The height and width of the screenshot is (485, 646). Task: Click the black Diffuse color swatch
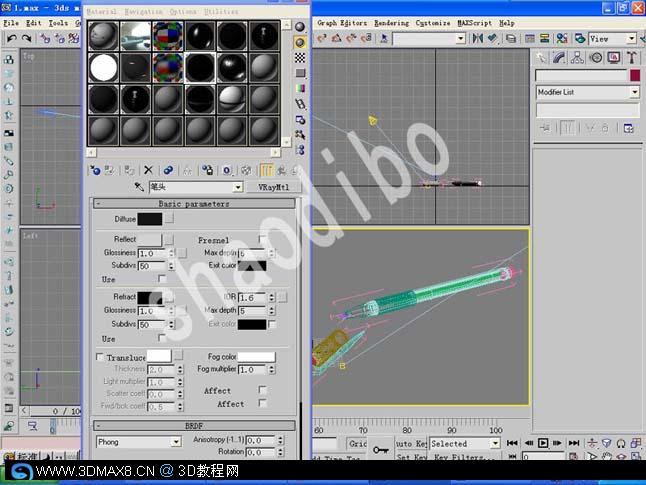(150, 219)
